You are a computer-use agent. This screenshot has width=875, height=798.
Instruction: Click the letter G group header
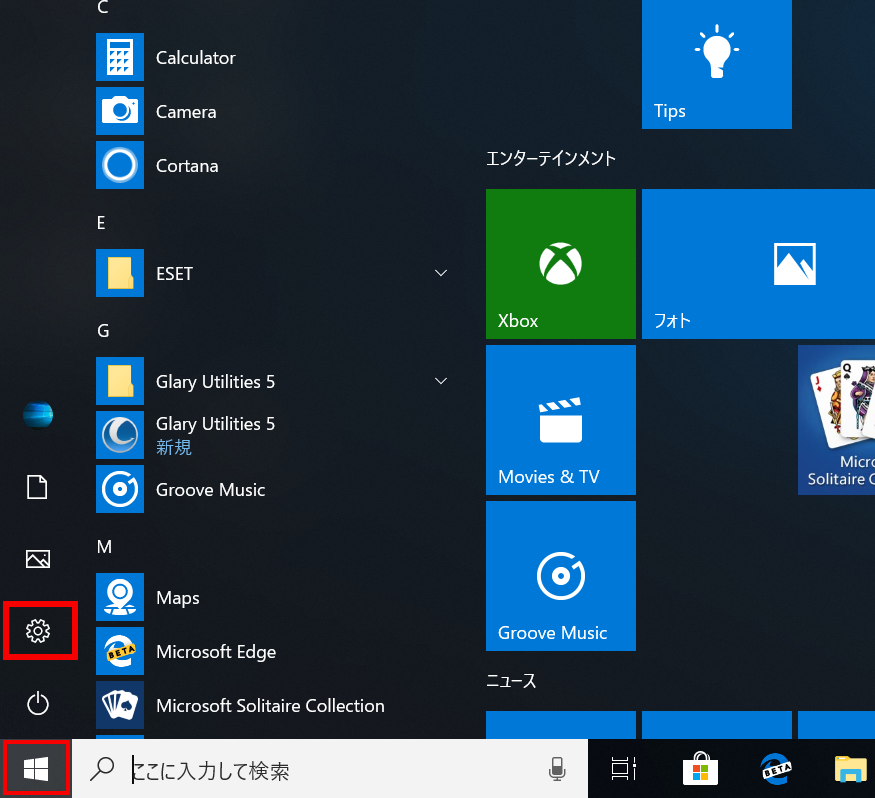(103, 331)
